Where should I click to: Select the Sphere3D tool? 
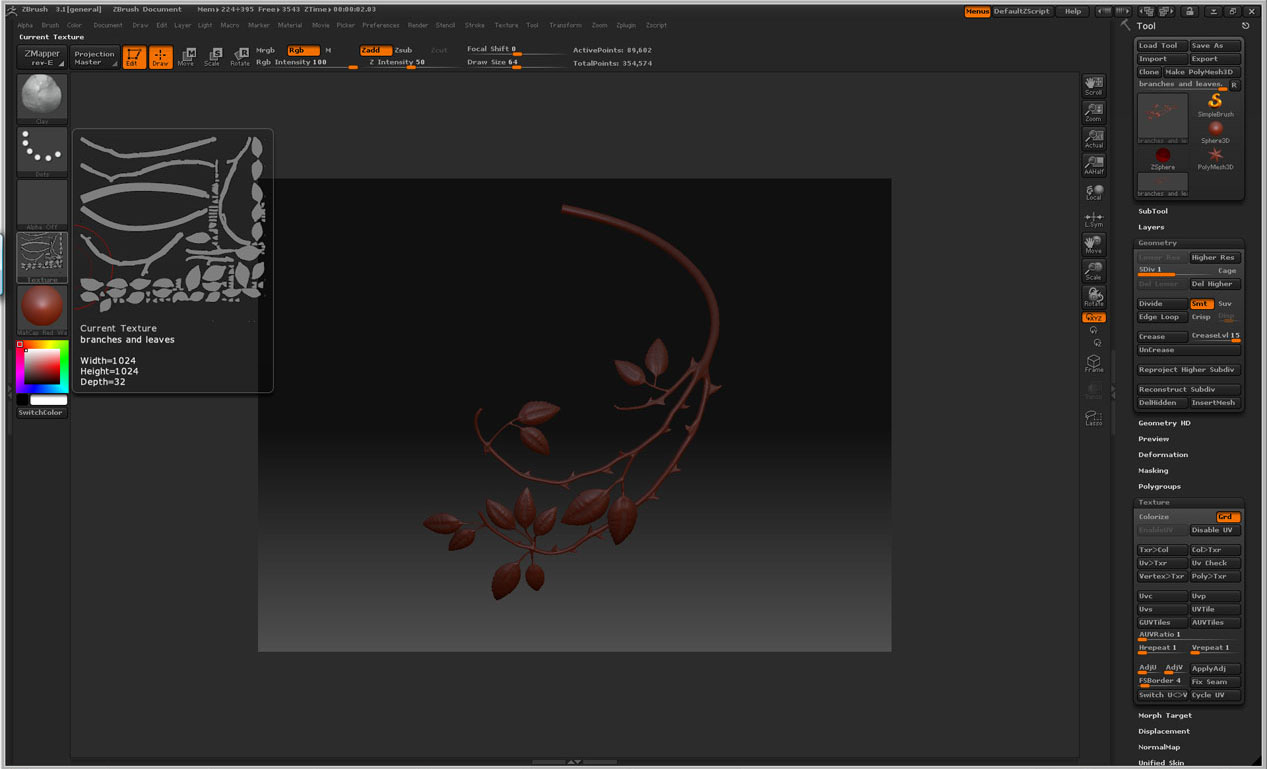[1215, 132]
